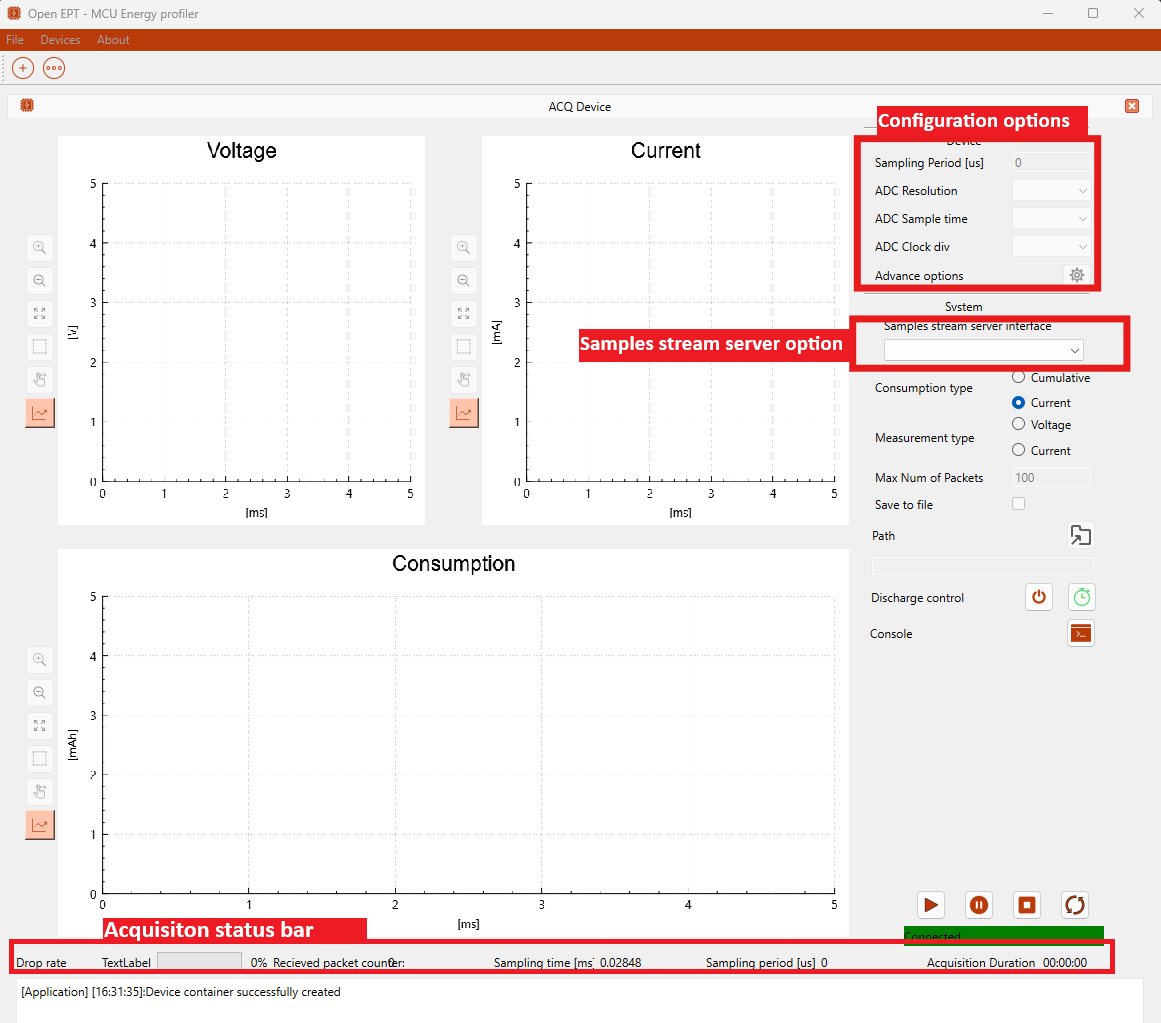Open the ADC Sample time dropdown
The height and width of the screenshot is (1023, 1161).
1051,219
